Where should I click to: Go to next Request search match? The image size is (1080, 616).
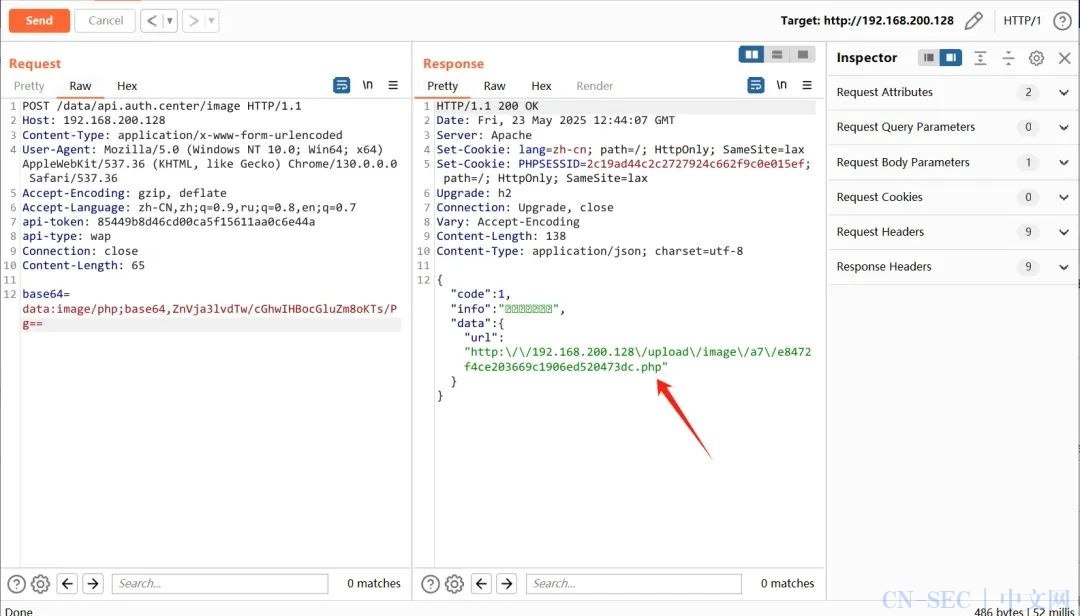pyautogui.click(x=93, y=584)
